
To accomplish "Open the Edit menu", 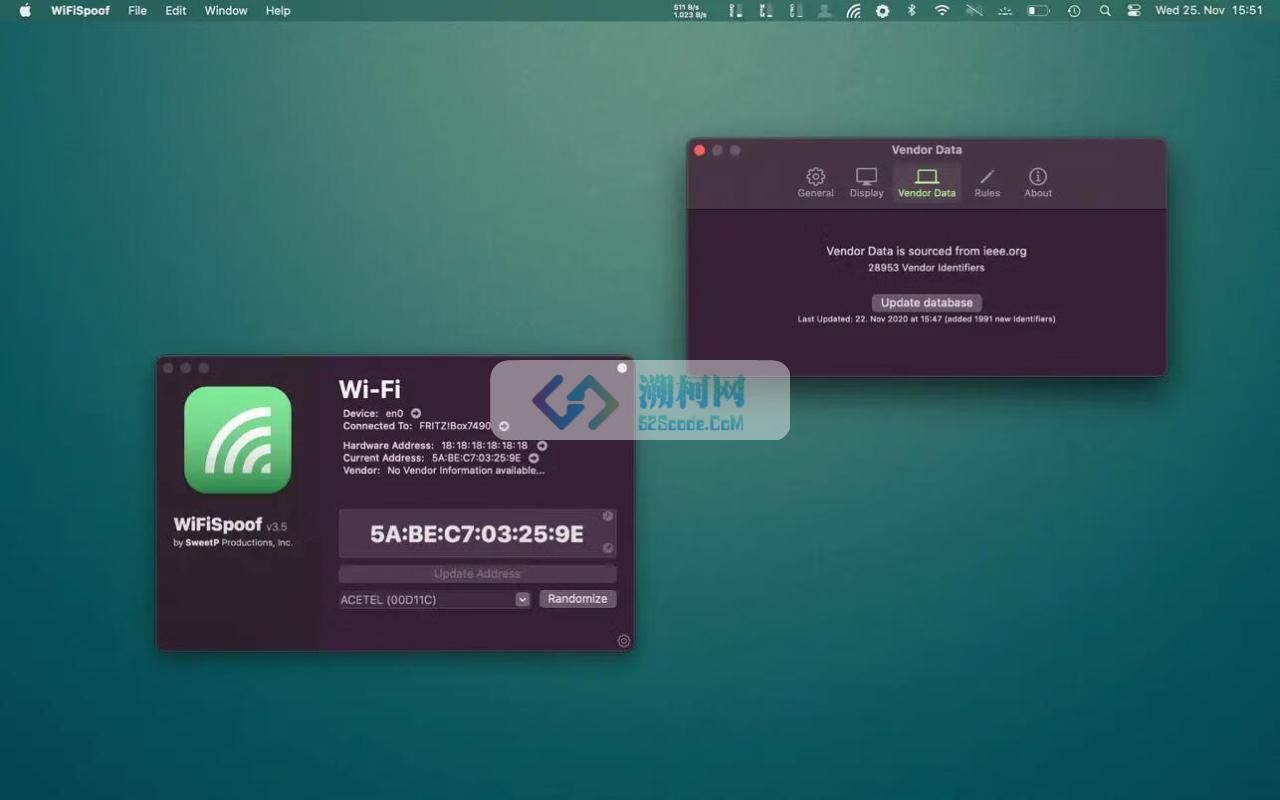I will coord(176,11).
